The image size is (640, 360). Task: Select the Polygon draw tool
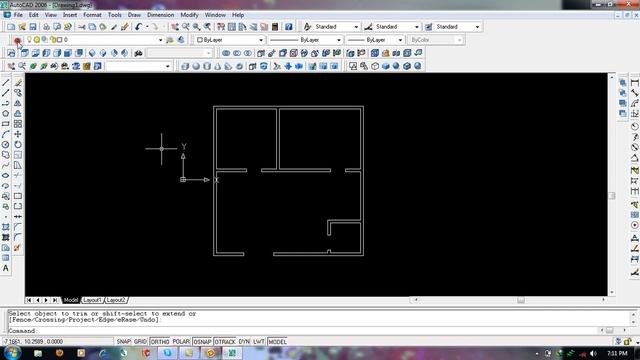[x=6, y=113]
